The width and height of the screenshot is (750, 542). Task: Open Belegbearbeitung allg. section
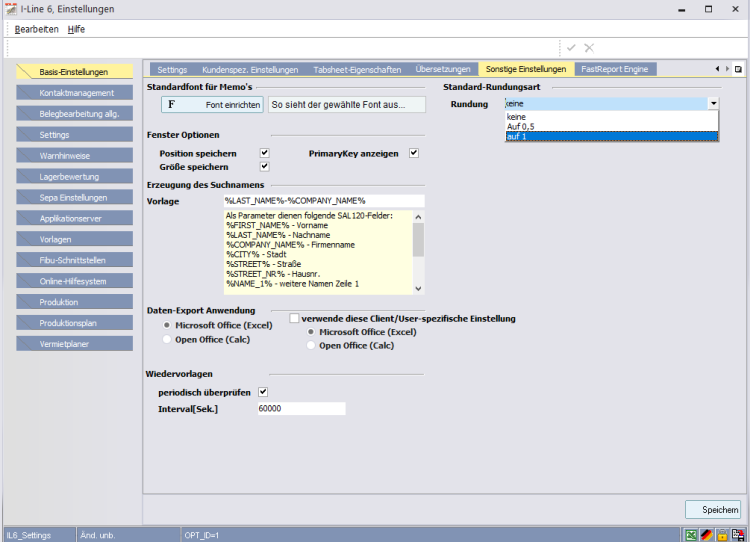74,114
